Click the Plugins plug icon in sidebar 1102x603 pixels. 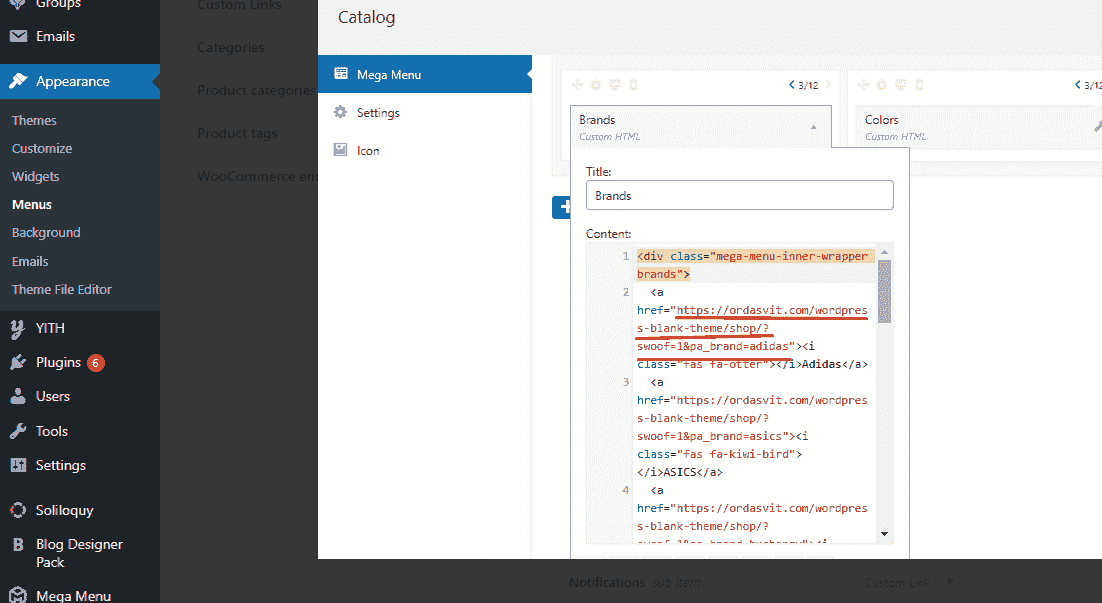[18, 363]
